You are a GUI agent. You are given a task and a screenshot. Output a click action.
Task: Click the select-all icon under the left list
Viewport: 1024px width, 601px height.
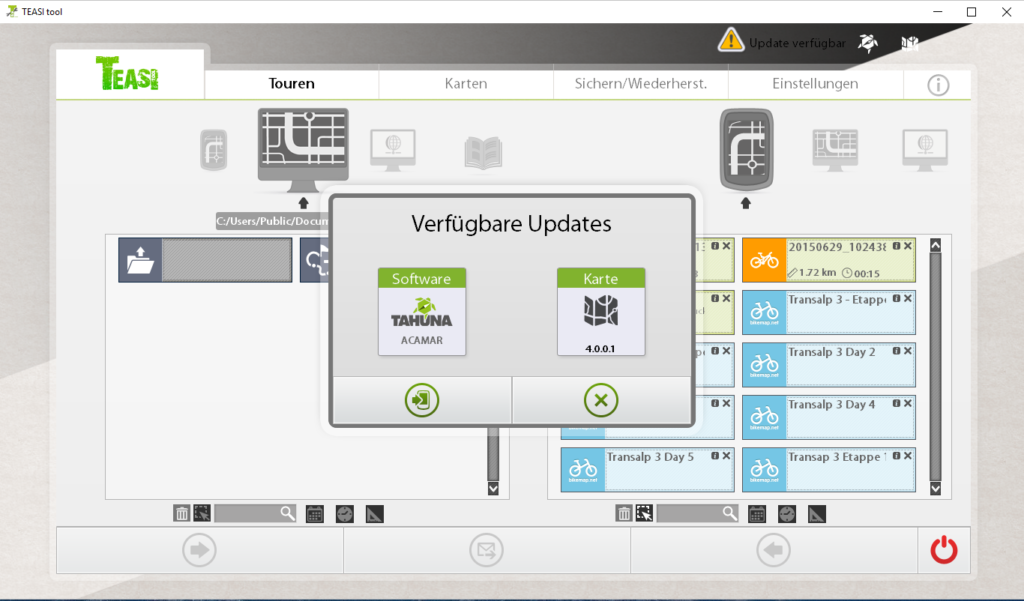(202, 513)
